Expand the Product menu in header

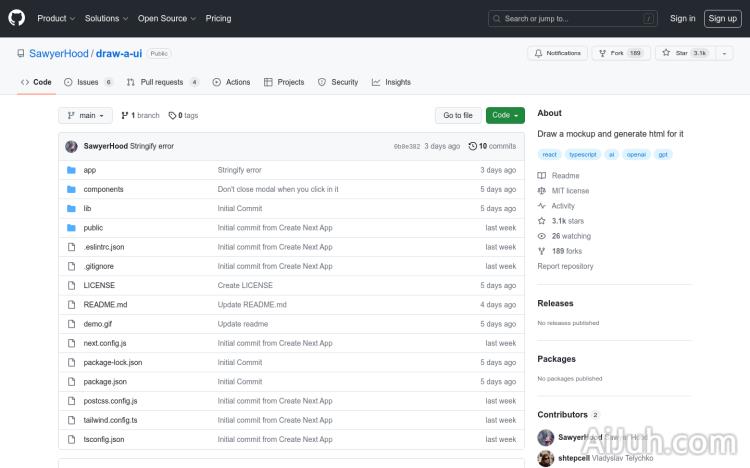click(55, 18)
